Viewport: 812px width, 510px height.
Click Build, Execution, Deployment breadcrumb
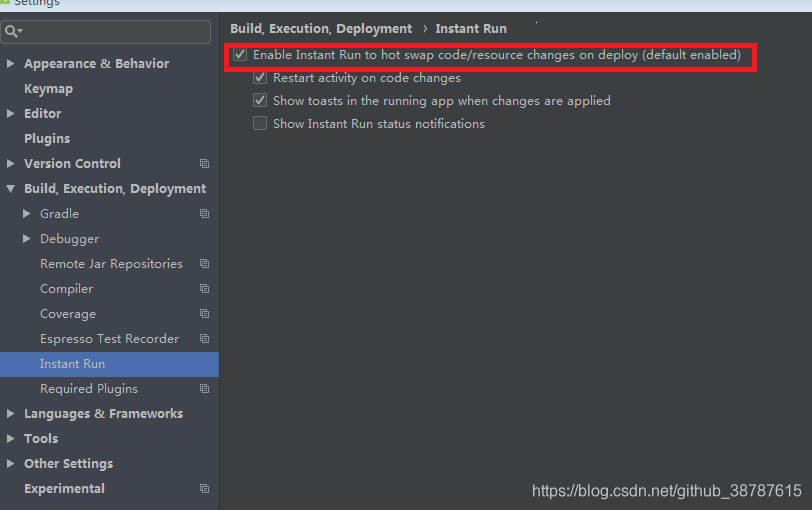321,29
